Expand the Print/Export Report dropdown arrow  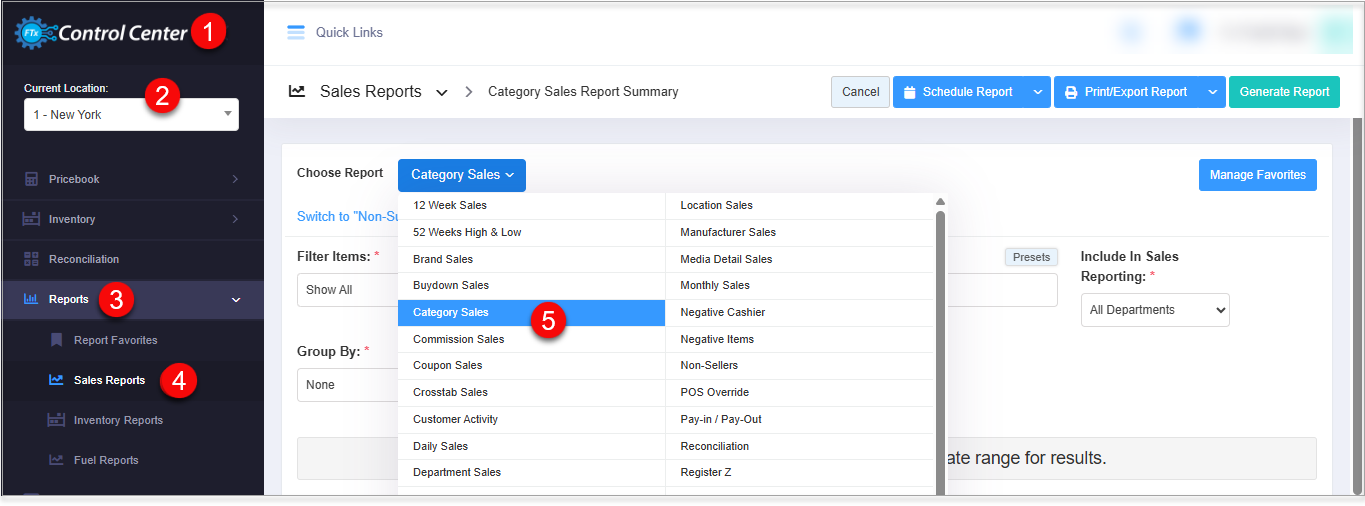click(x=1212, y=92)
